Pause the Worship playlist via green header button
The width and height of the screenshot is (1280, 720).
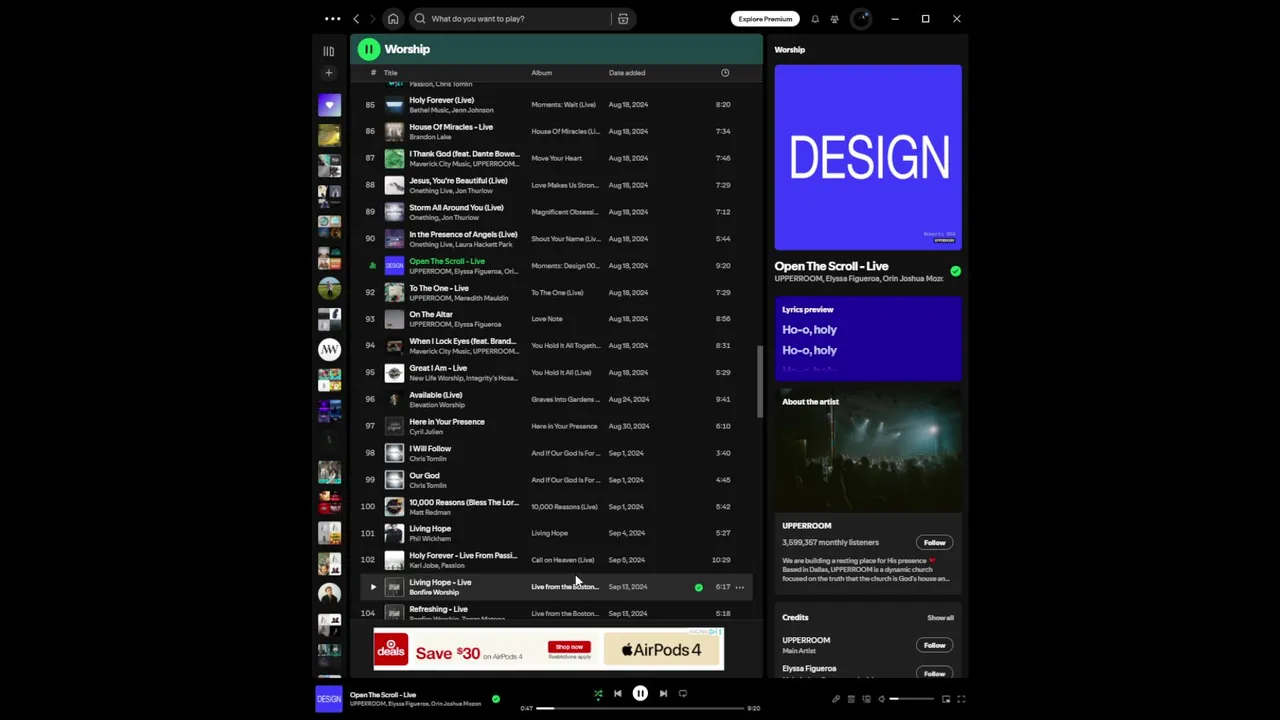coord(368,49)
